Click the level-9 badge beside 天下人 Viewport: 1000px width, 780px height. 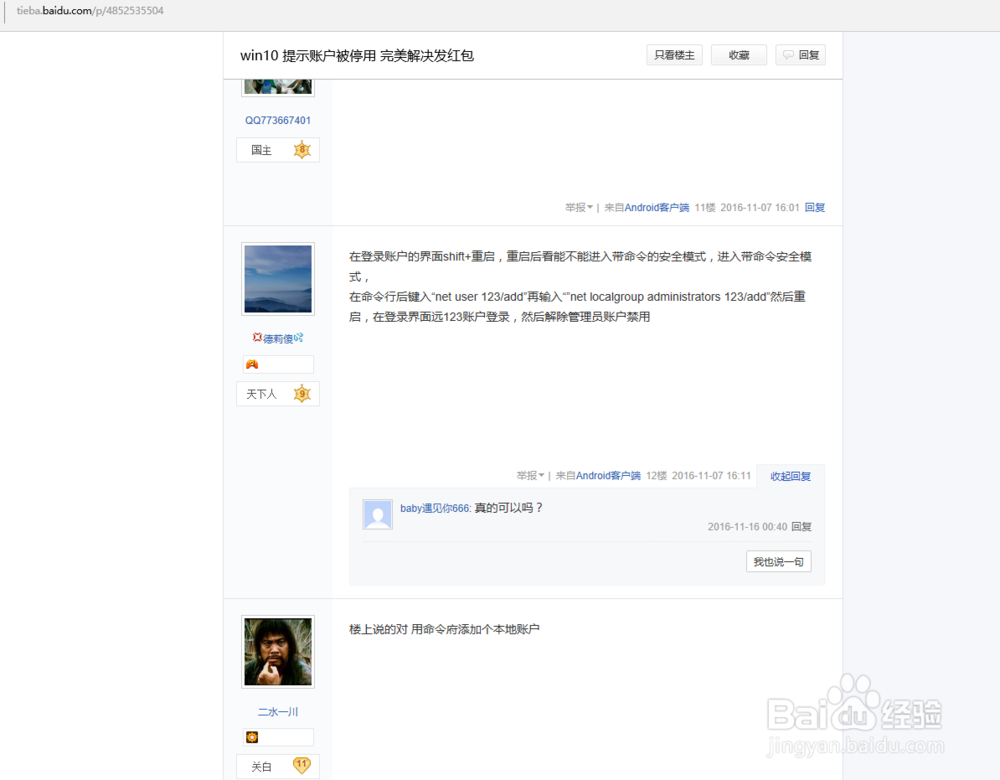[301, 394]
